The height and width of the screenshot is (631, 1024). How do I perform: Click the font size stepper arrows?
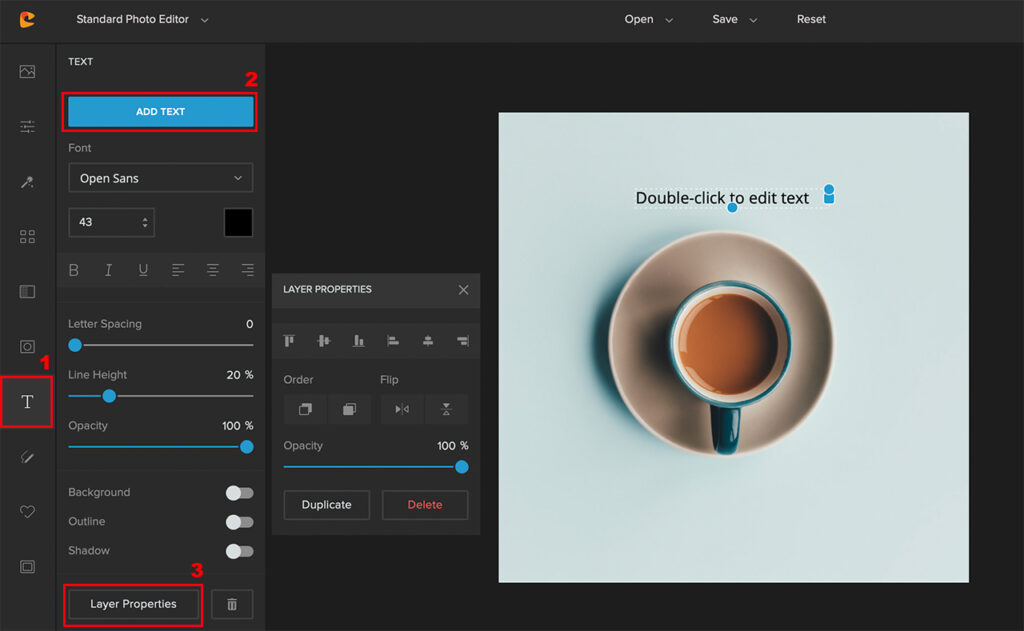(145, 223)
